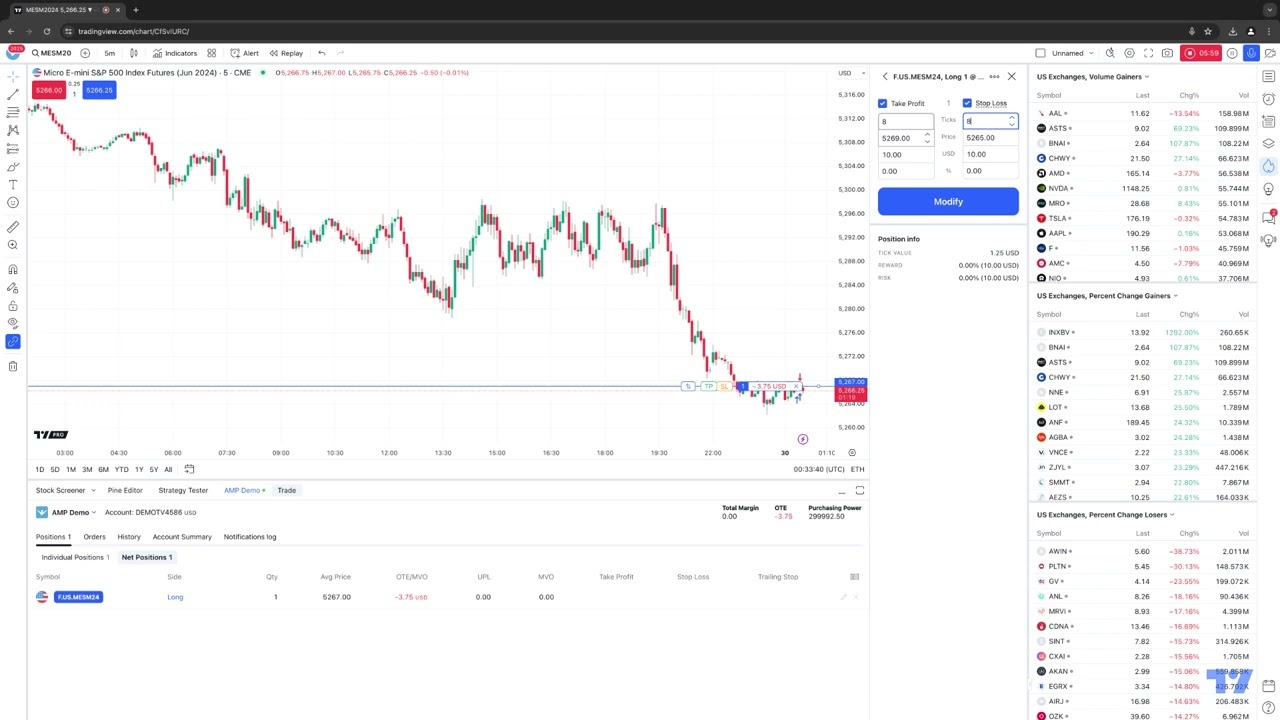This screenshot has width=1280, height=720.
Task: Click the remove objects trash icon
Action: coord(13,366)
